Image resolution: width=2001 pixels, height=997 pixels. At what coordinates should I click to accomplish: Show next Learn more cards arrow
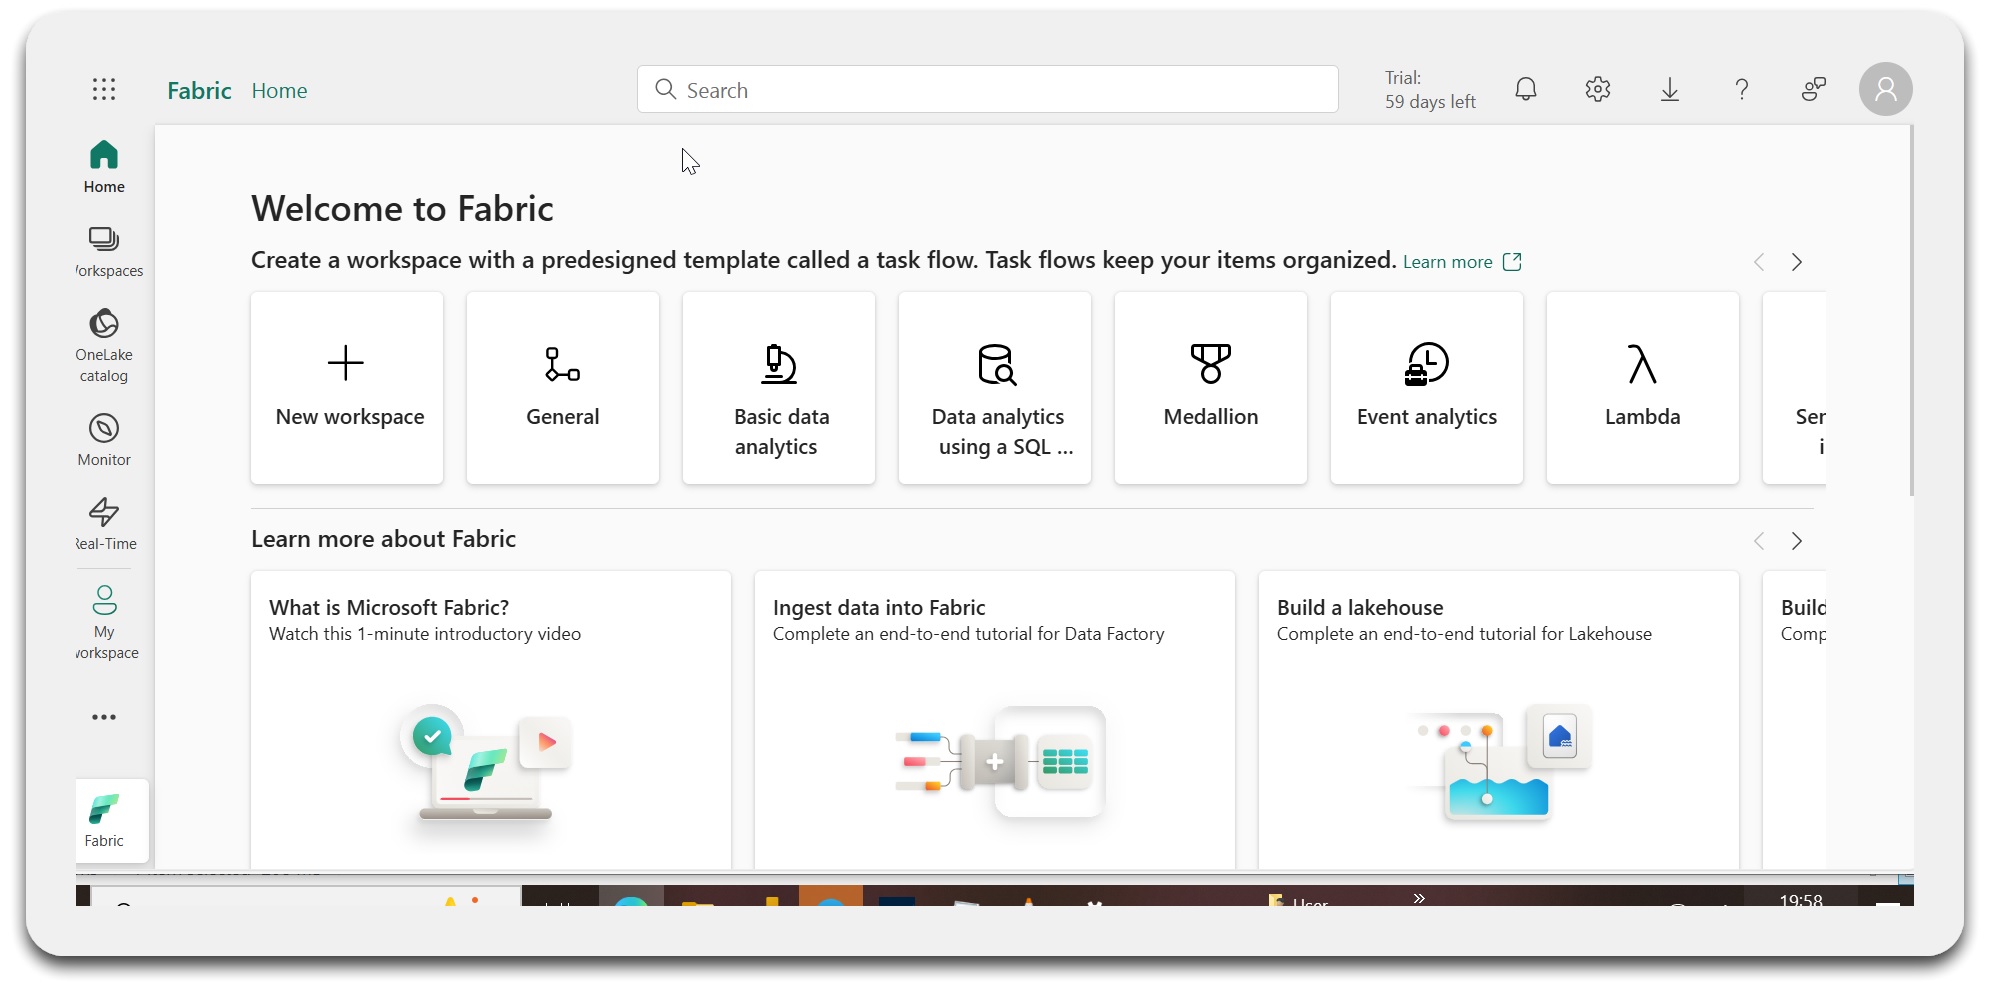click(x=1797, y=541)
